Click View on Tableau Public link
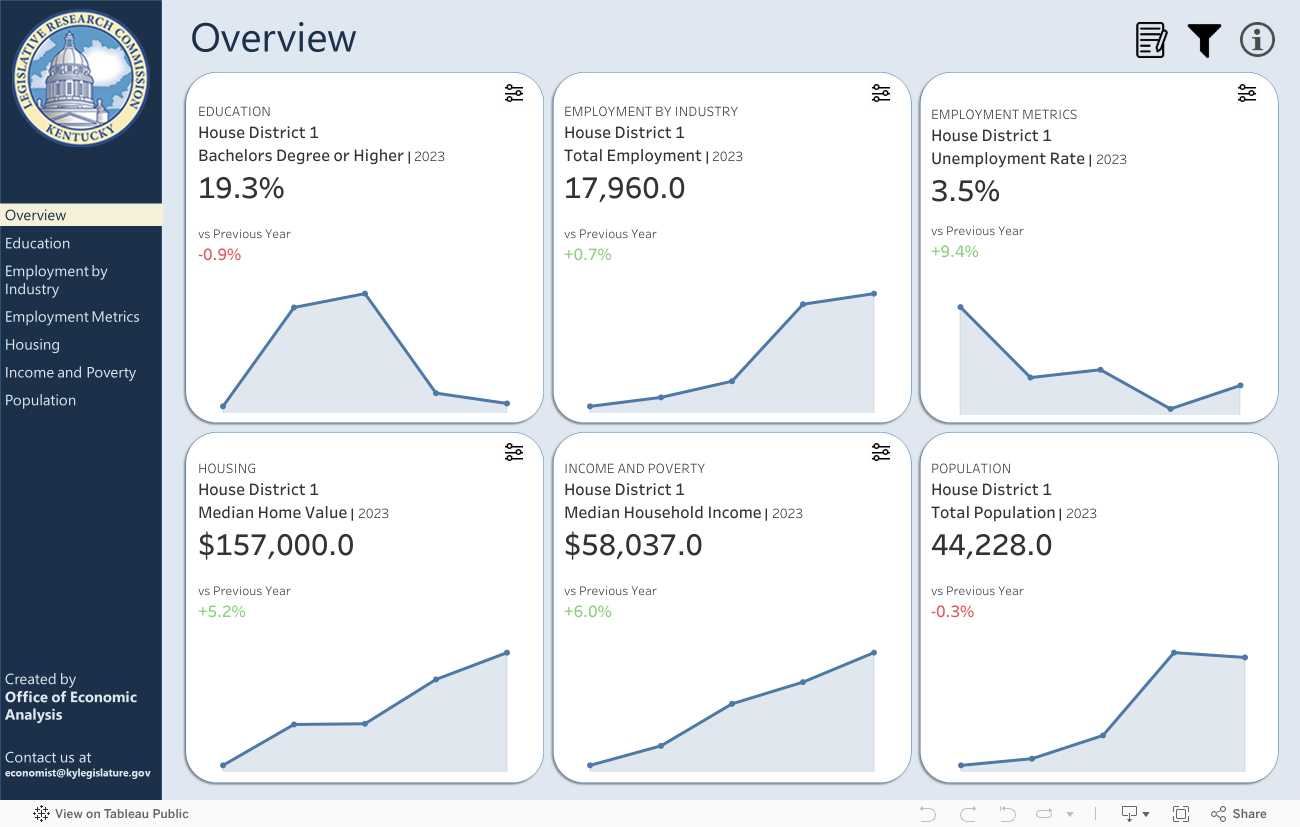This screenshot has width=1300, height=827. 111,814
